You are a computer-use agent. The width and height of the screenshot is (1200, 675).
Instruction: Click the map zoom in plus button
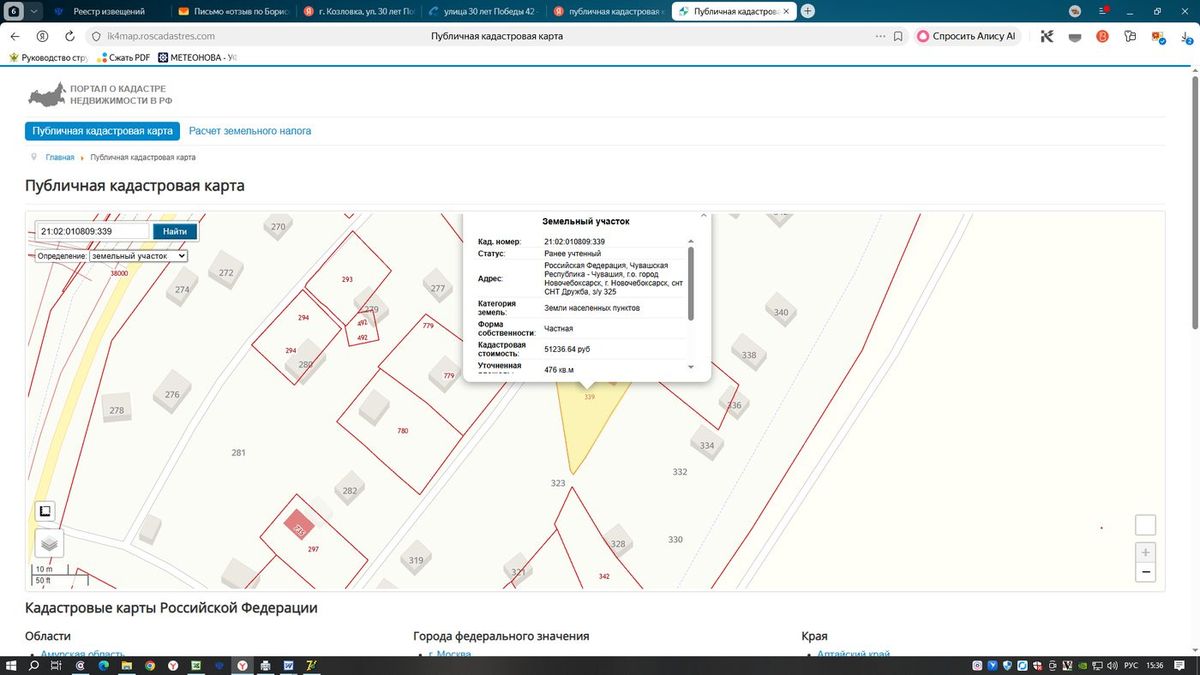click(1146, 552)
